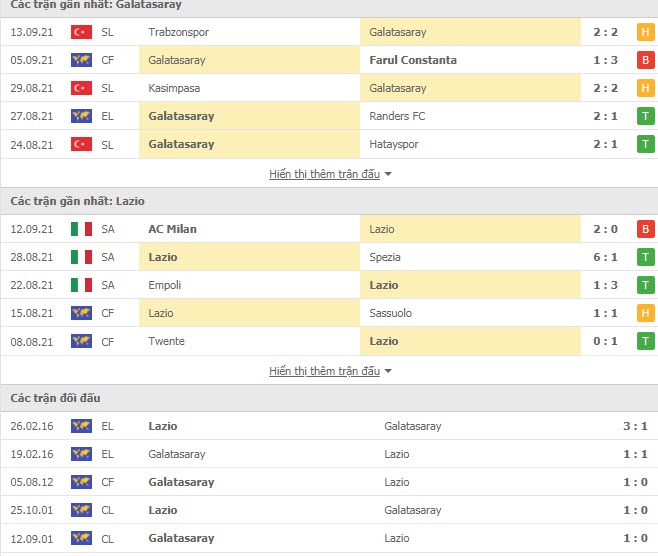The image size is (658, 556).
Task: Click the Turkey flag on Trabzonspor row
Action: click(81, 32)
